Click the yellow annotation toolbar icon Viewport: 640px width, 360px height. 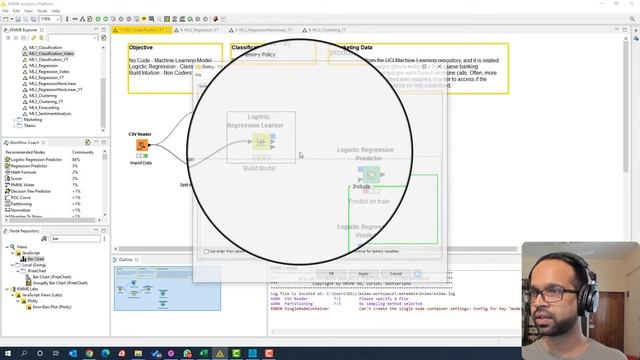[x=144, y=19]
